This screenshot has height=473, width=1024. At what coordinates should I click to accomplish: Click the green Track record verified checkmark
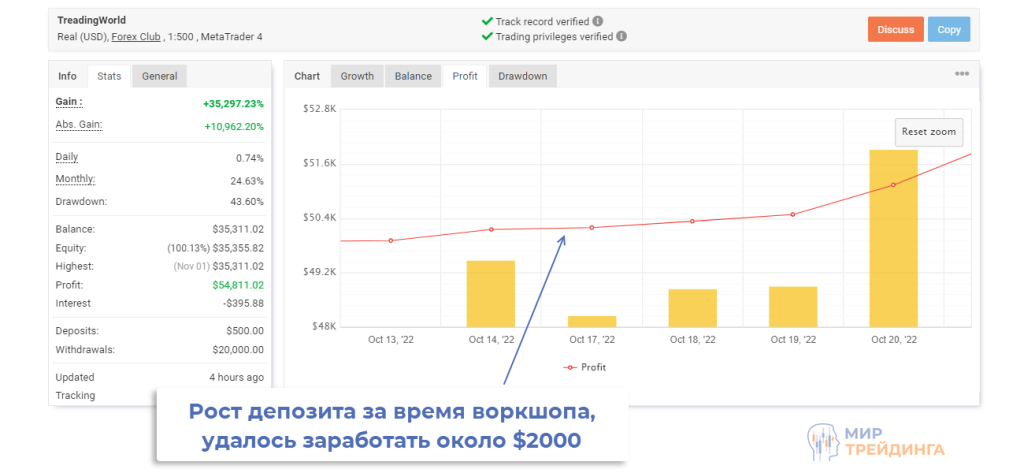point(487,20)
